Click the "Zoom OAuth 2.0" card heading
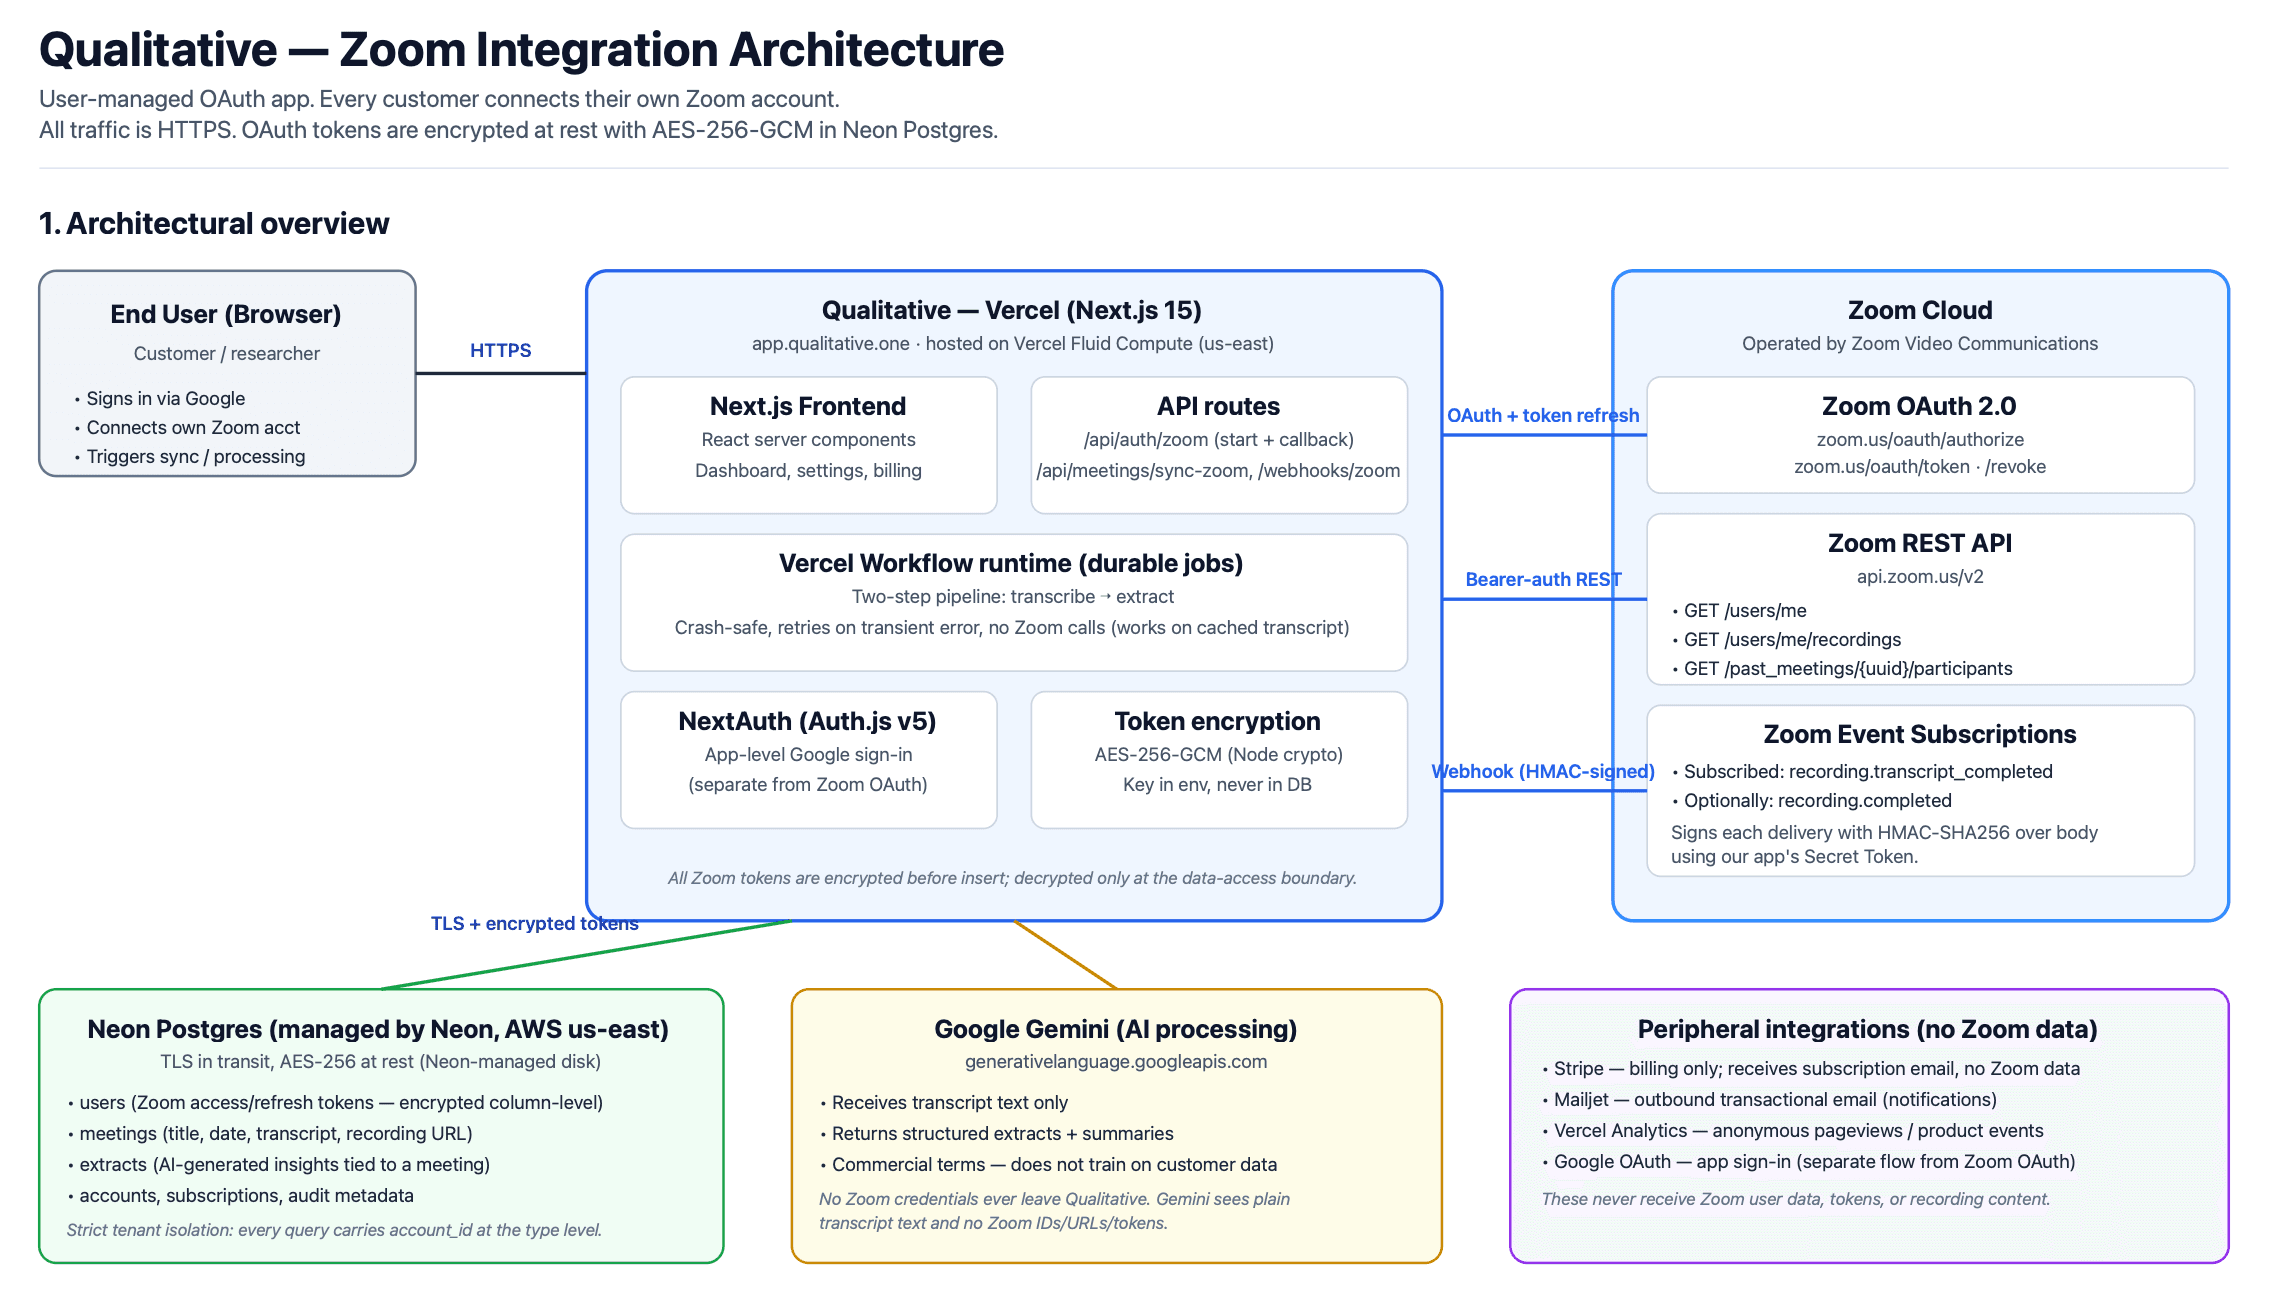Screen dimensions: 2282x1292 click(x=1919, y=406)
